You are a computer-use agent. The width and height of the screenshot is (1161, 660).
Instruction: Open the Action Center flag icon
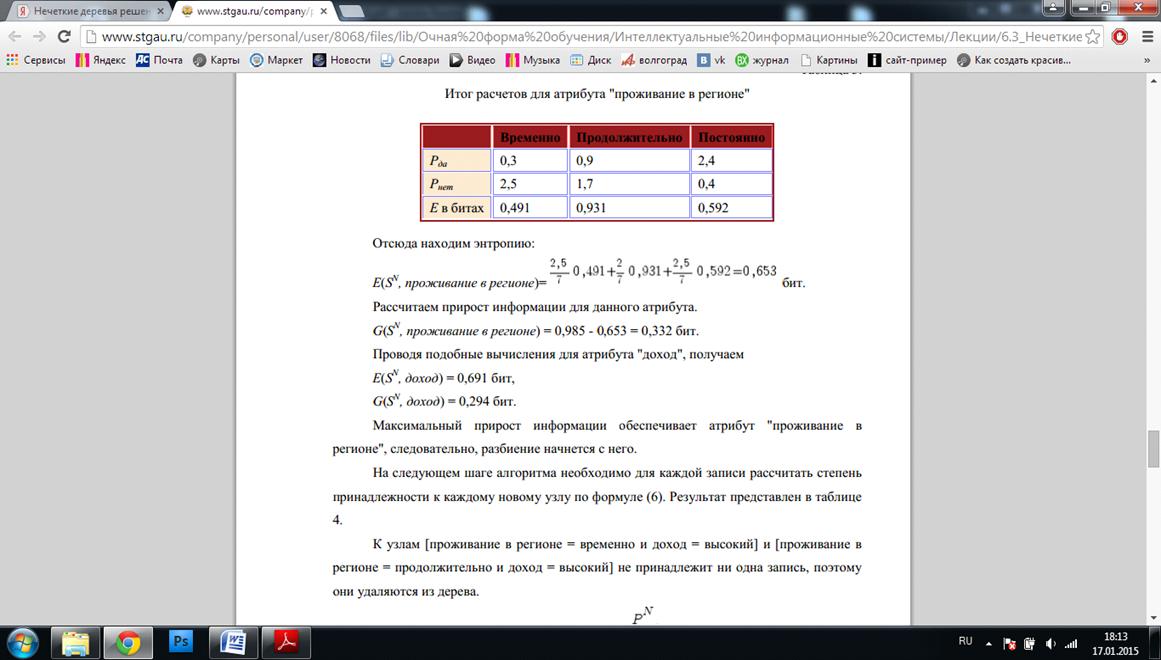coord(1009,644)
